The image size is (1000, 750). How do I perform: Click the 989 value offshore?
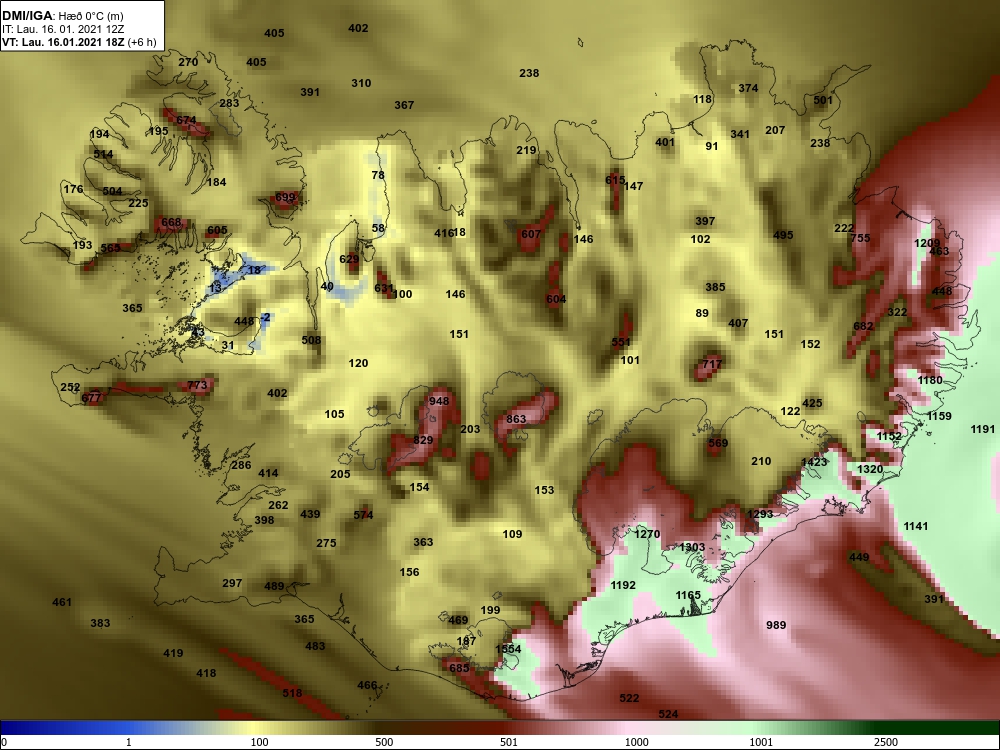tap(776, 625)
